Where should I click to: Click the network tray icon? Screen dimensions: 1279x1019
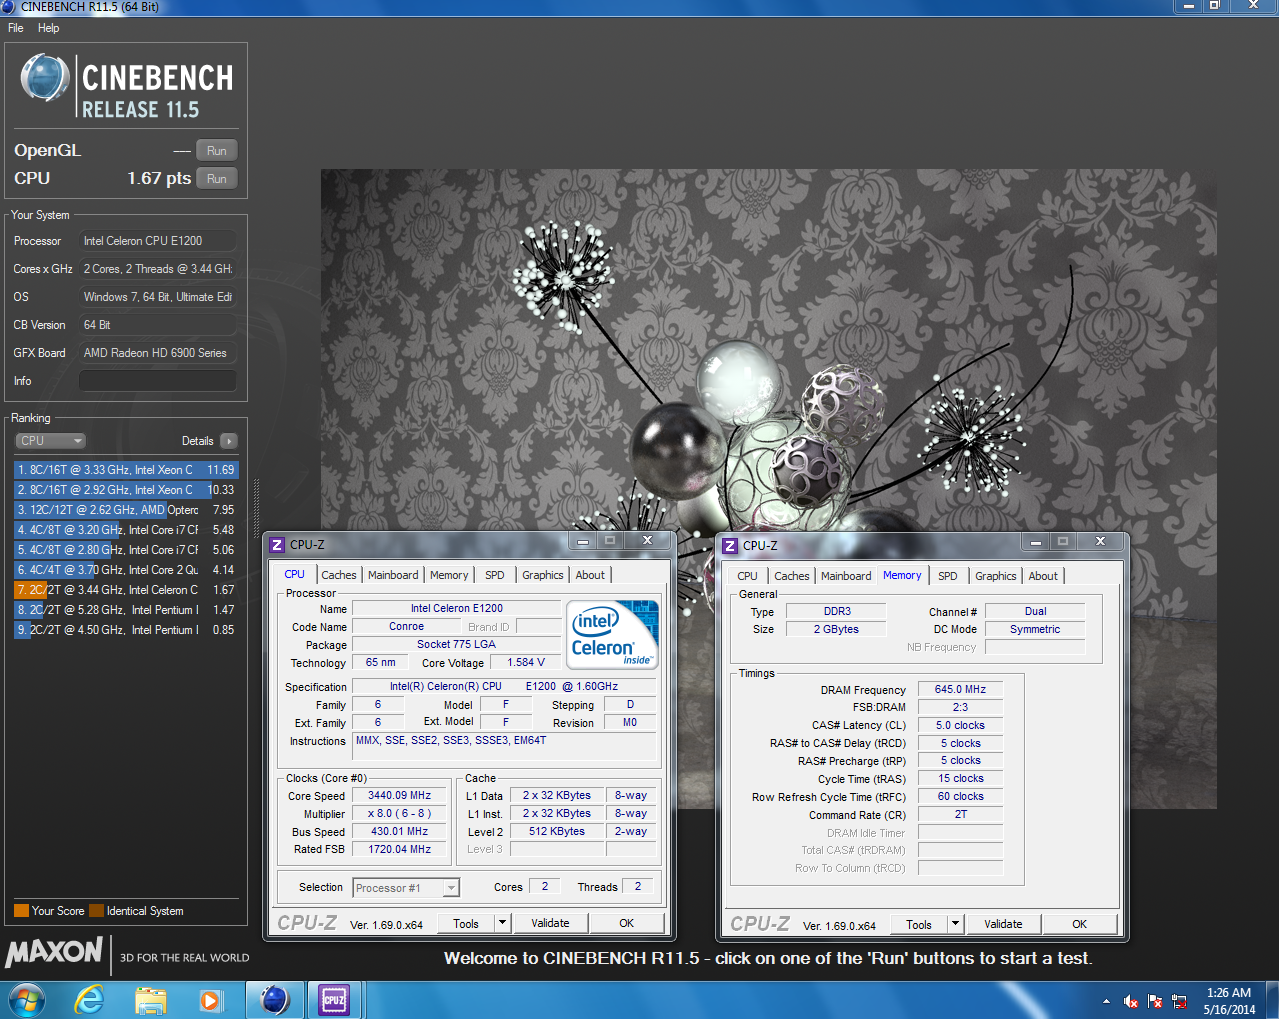pos(1179,1001)
